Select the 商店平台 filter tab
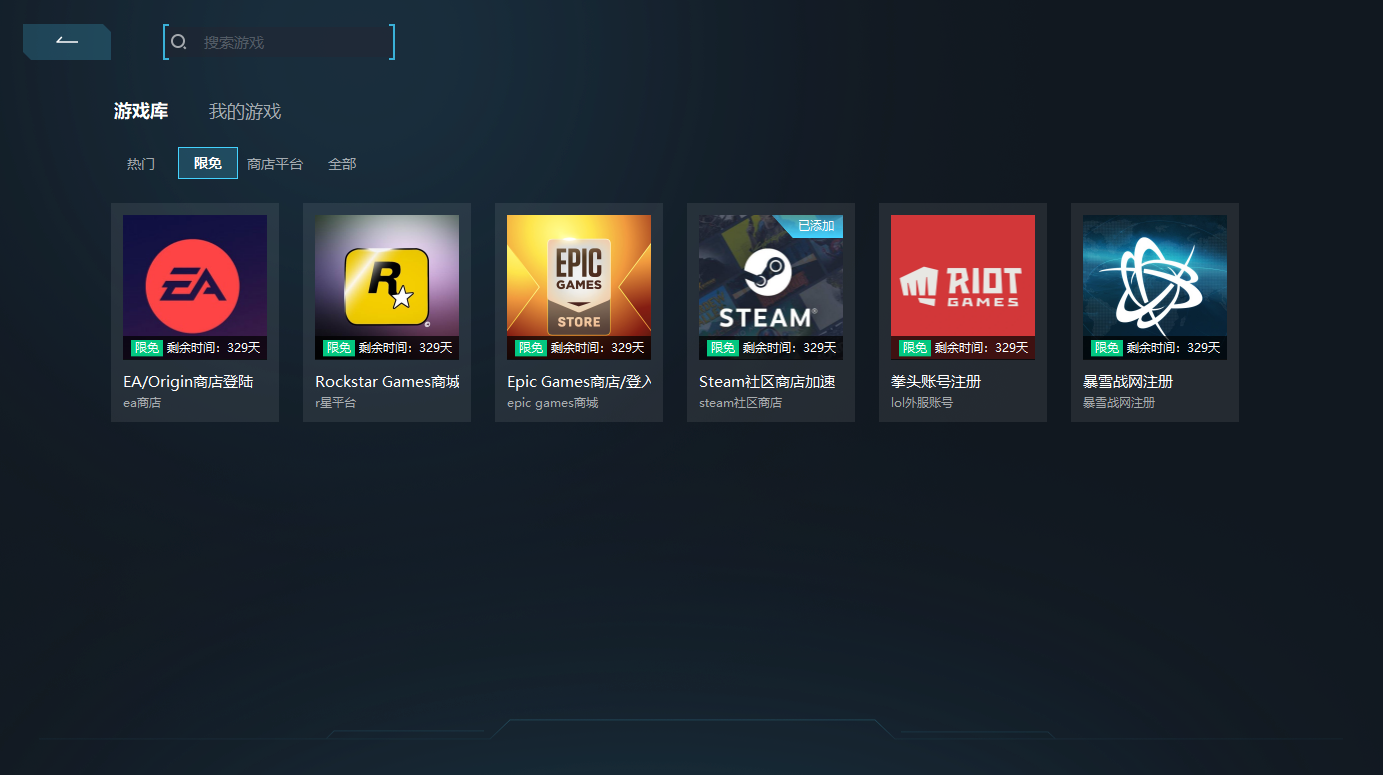The width and height of the screenshot is (1383, 775). click(275, 163)
